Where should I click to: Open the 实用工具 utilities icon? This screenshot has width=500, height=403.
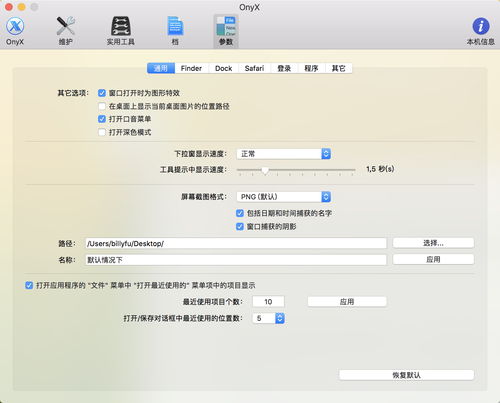pos(120,31)
